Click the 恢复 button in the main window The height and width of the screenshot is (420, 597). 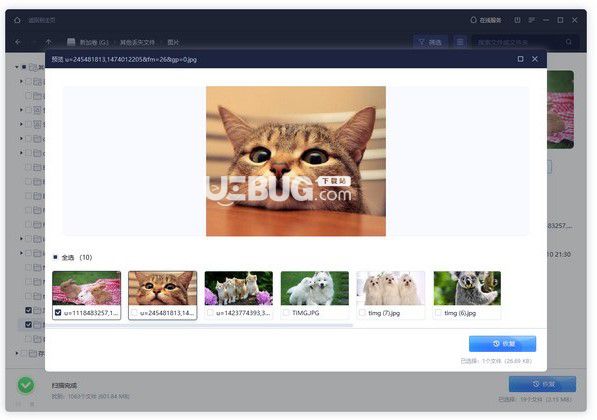coord(543,384)
